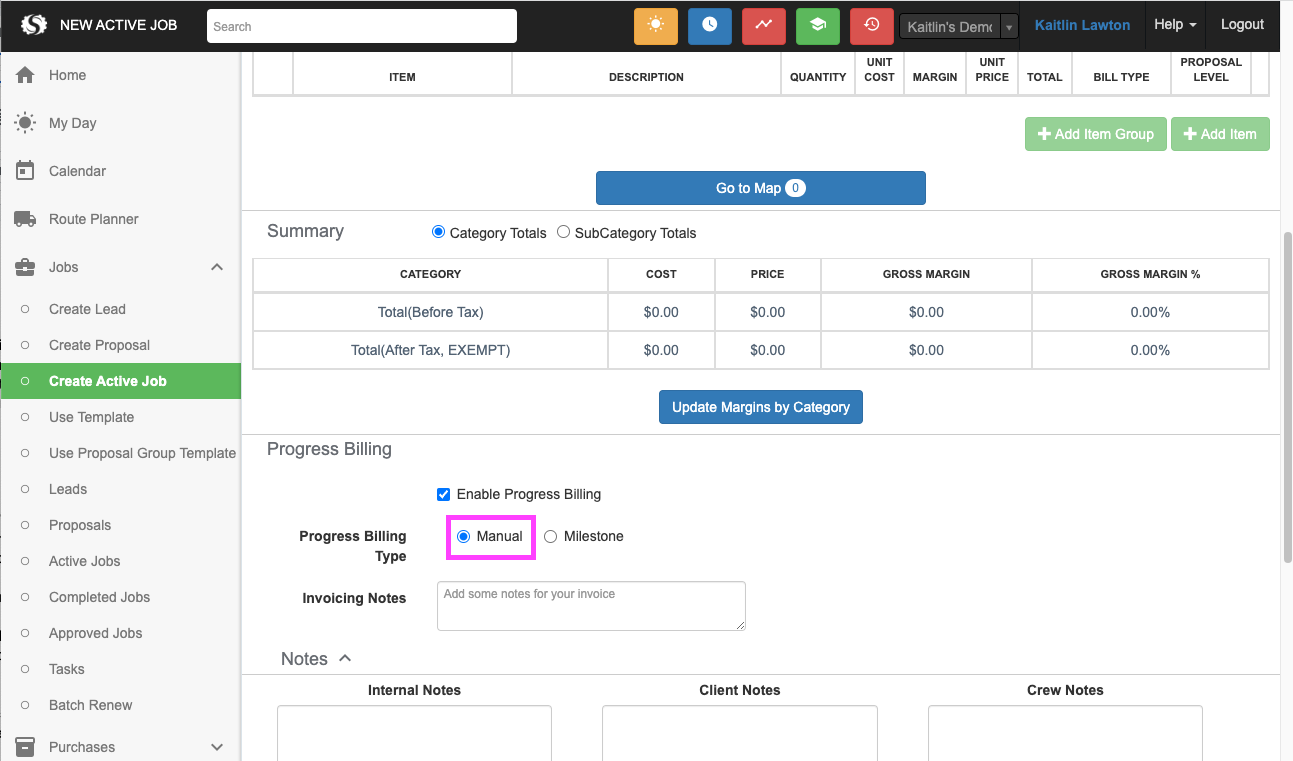Select the Category Totals radio button
The image size is (1293, 761).
(x=438, y=232)
